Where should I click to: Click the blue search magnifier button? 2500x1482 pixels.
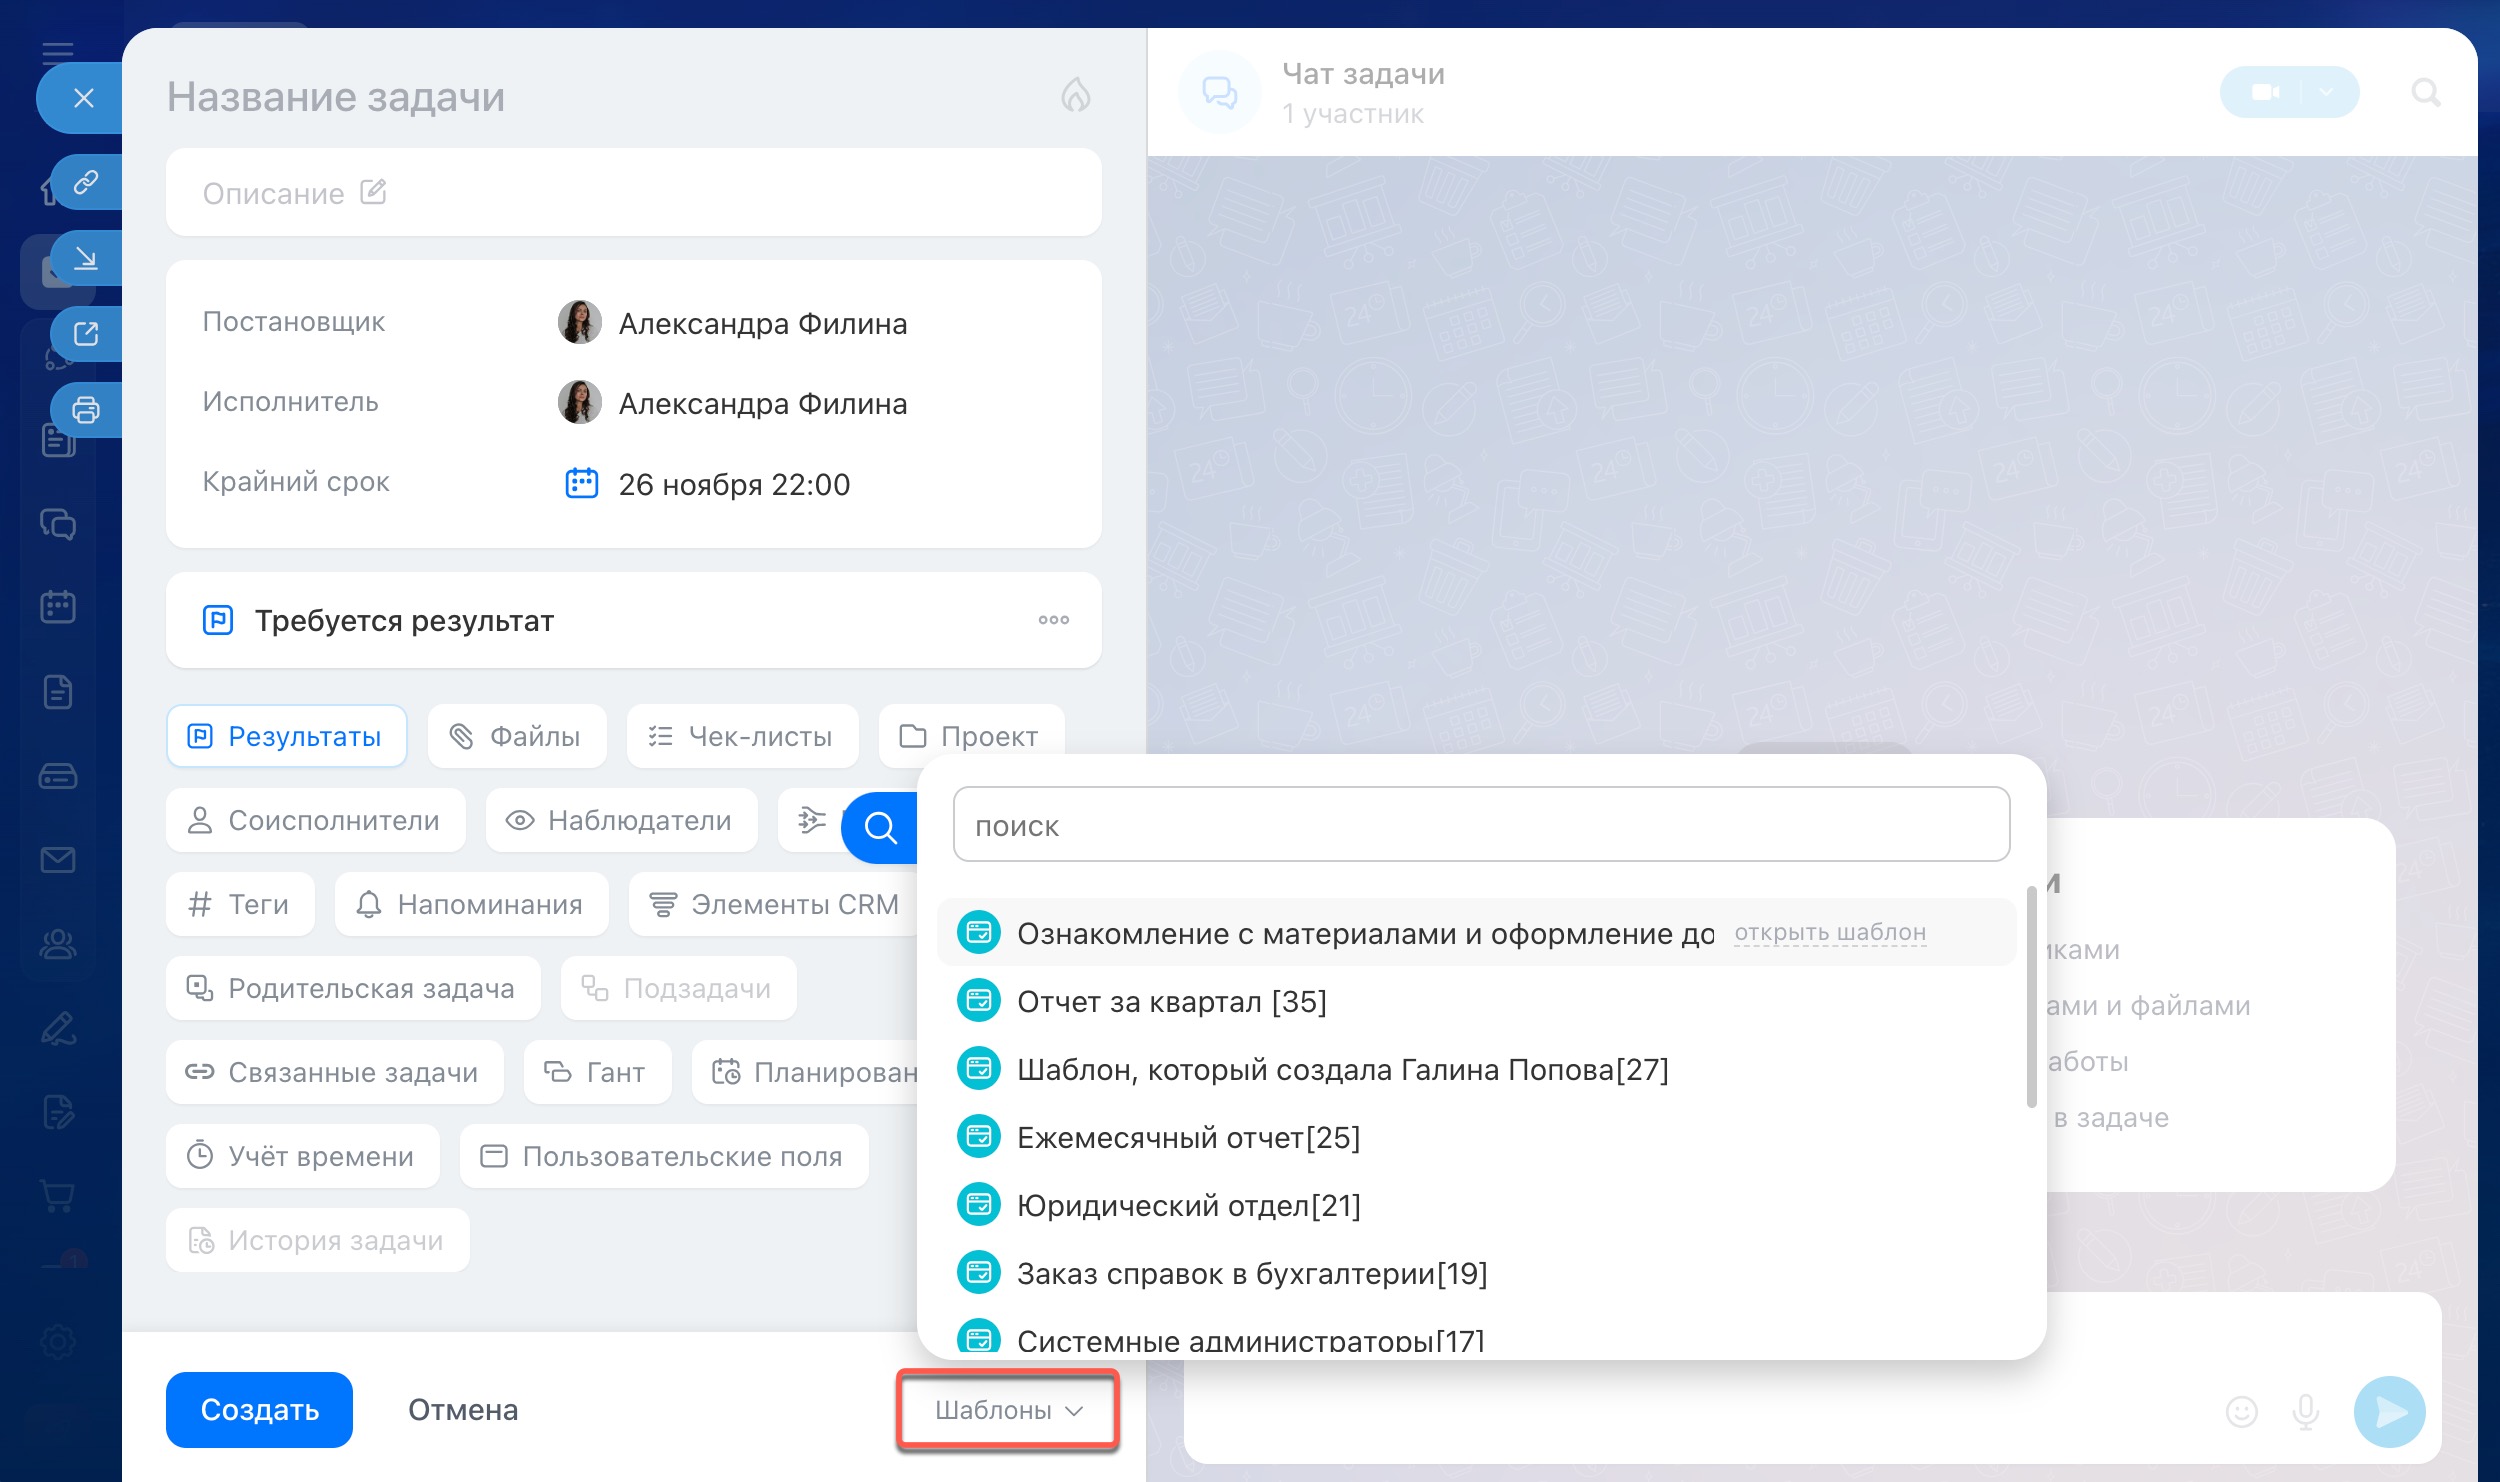click(880, 827)
